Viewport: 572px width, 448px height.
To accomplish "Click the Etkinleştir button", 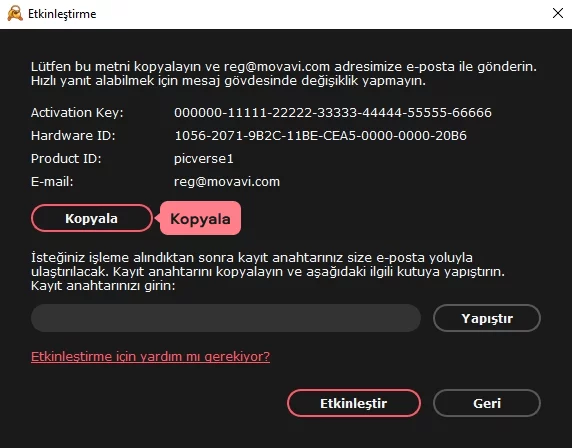I will 354,403.
